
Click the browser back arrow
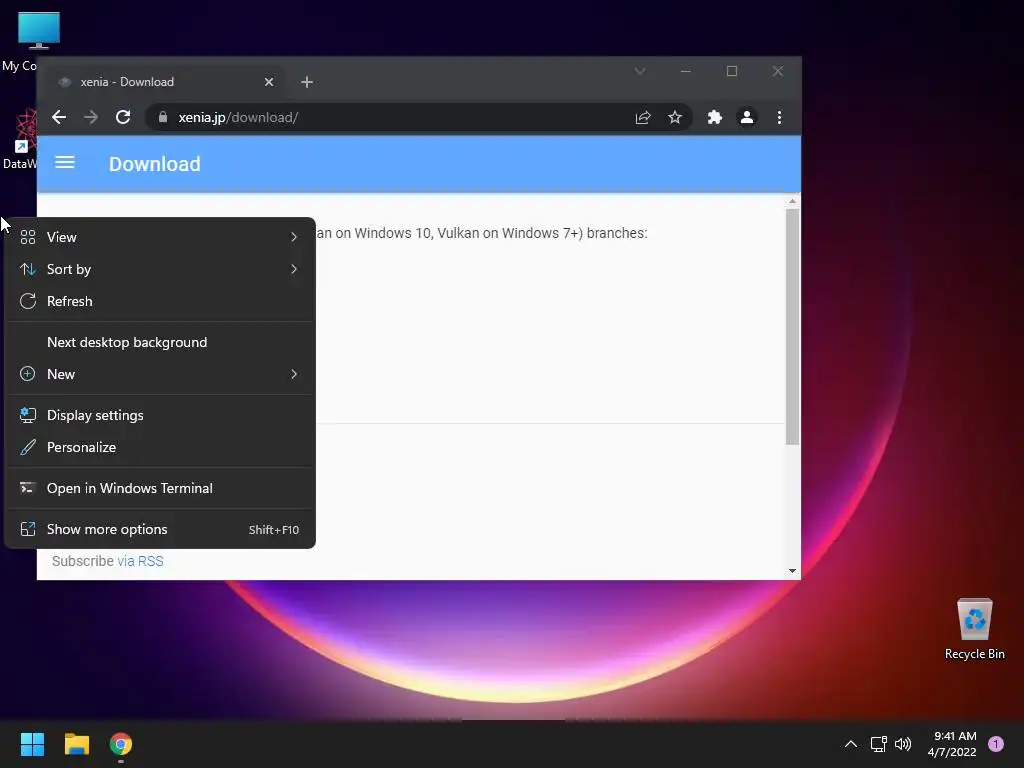click(59, 118)
